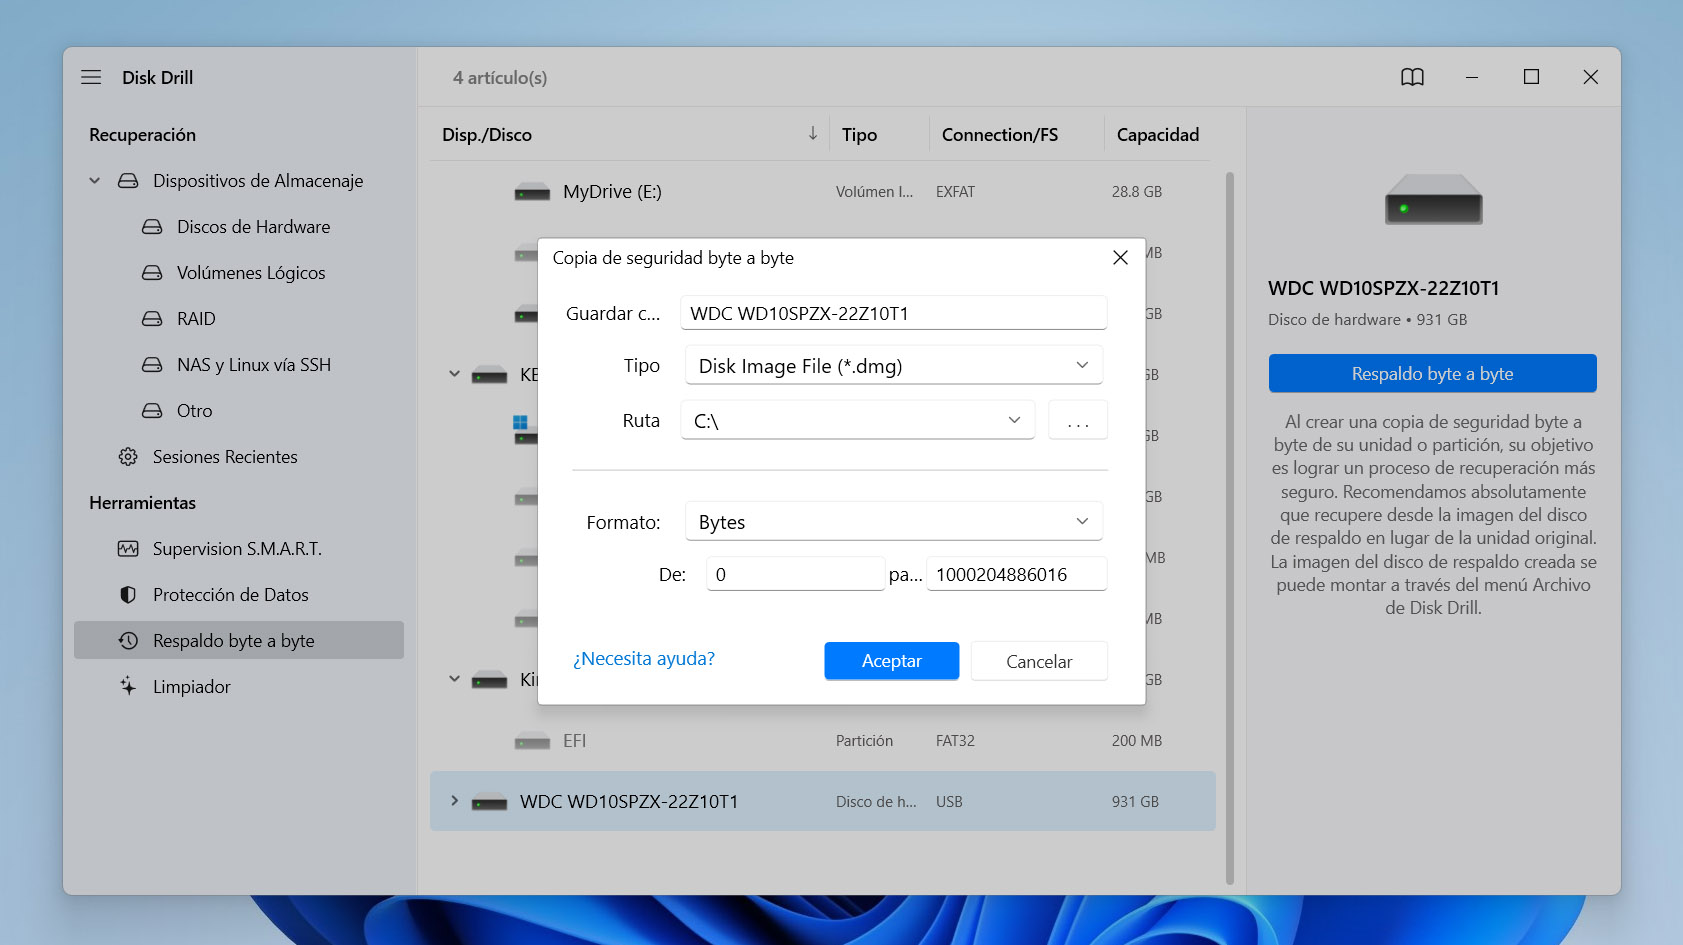Click the Supervision S.M.A.R.T. monitor icon
This screenshot has width=1683, height=945.
pos(128,549)
